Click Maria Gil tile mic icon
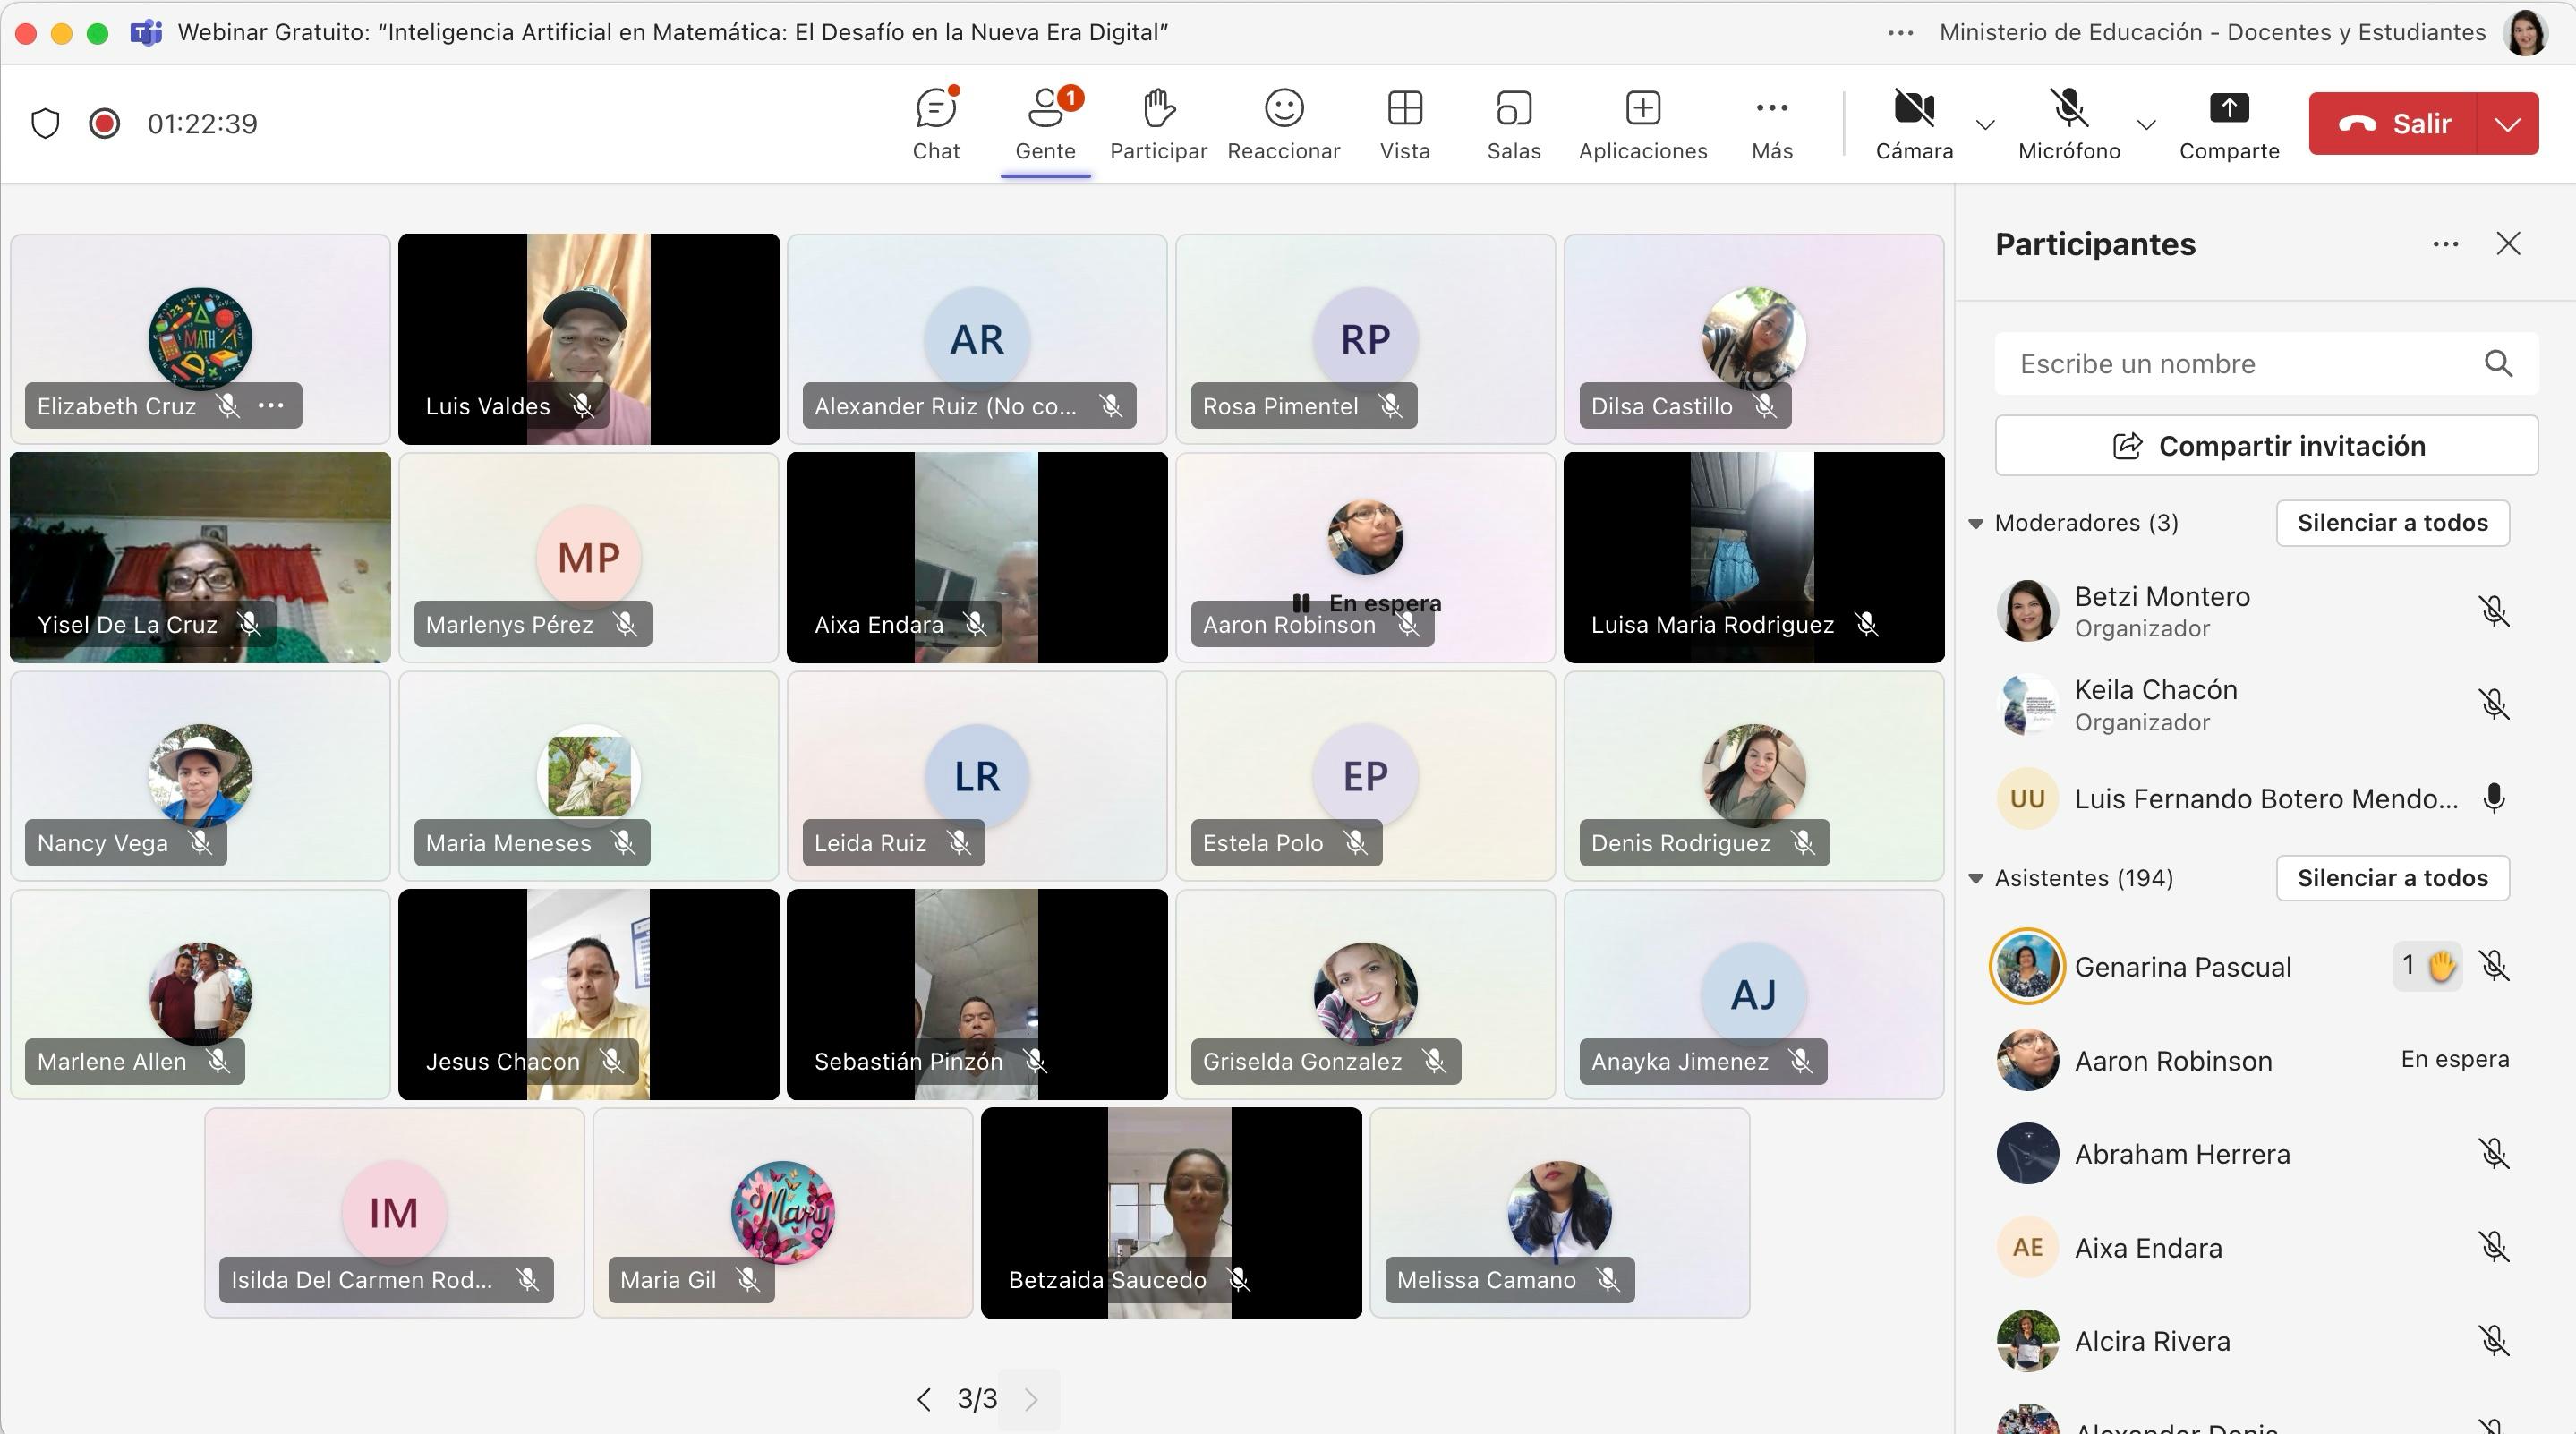 [x=748, y=1279]
